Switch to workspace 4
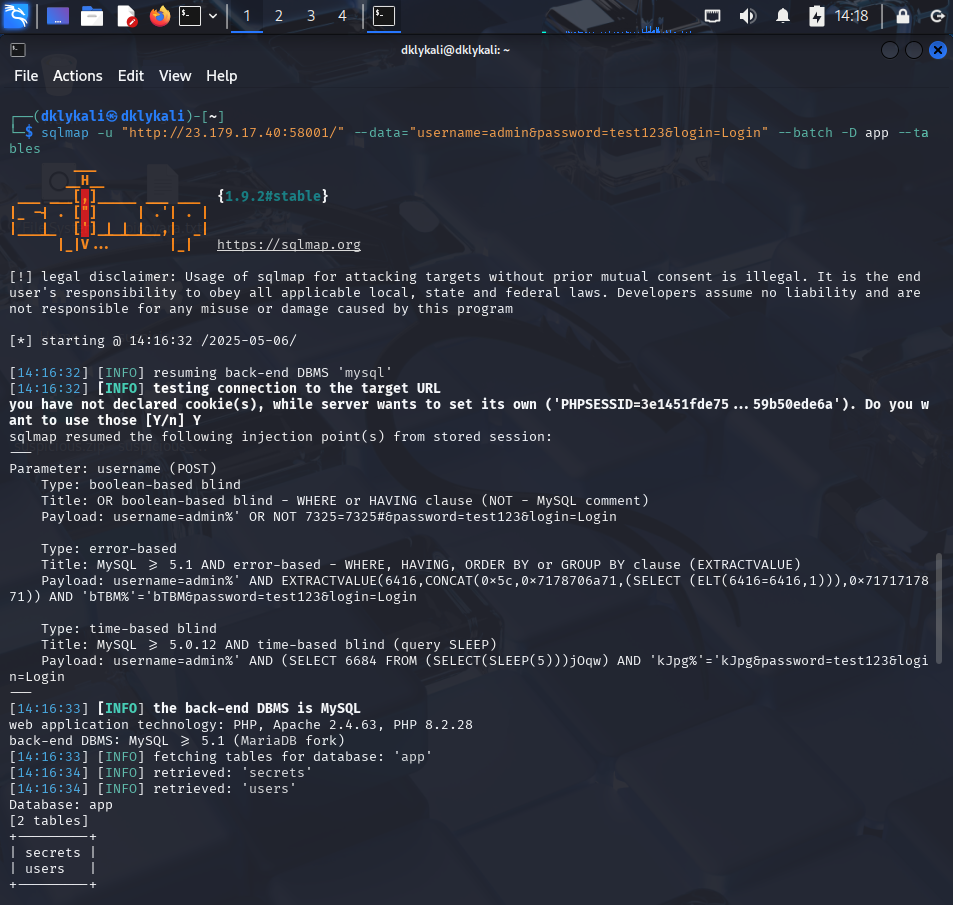Viewport: 953px width, 905px height. coord(343,16)
